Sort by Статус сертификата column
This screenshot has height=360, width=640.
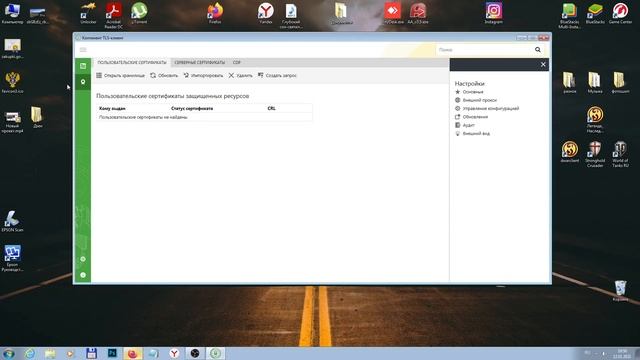tap(192, 109)
